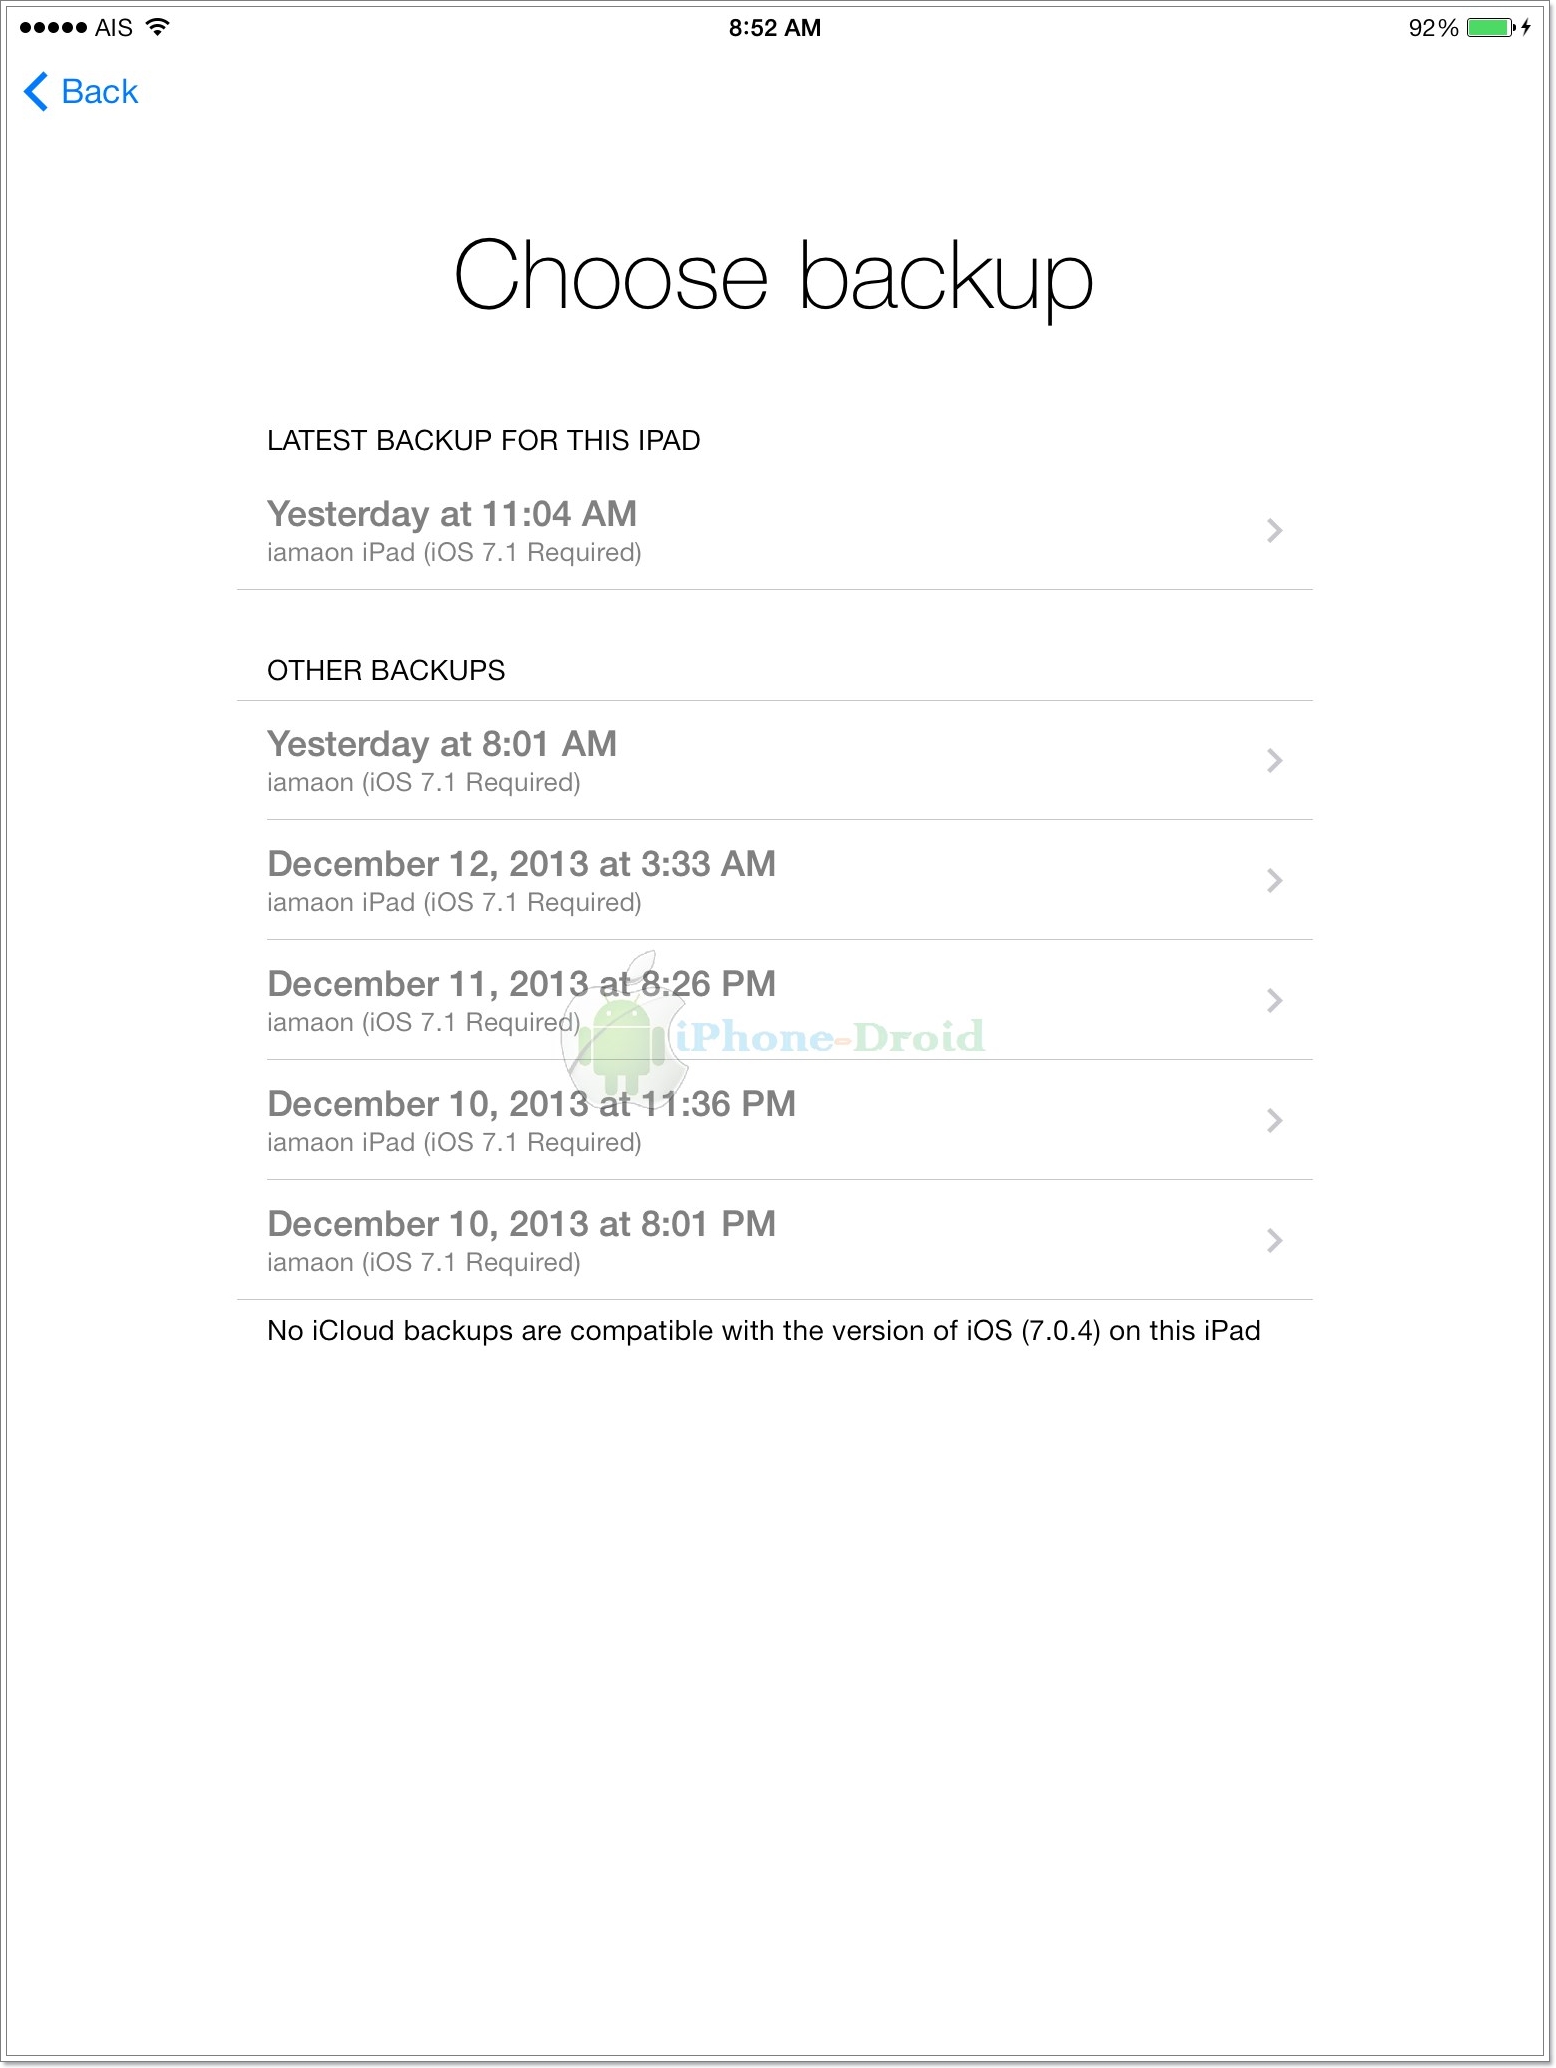Tap the charging bolt icon
Viewport: 1556px width, 2068px height.
click(1526, 28)
